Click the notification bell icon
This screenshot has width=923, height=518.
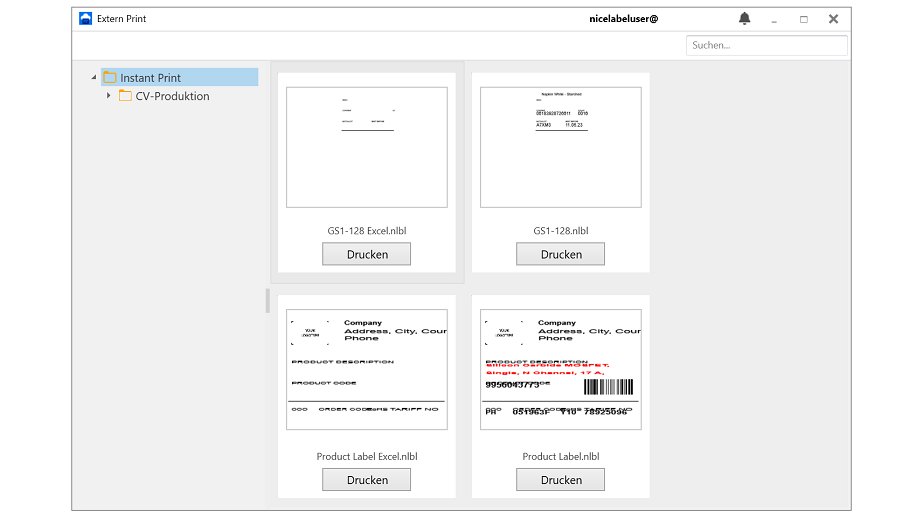(x=744, y=19)
